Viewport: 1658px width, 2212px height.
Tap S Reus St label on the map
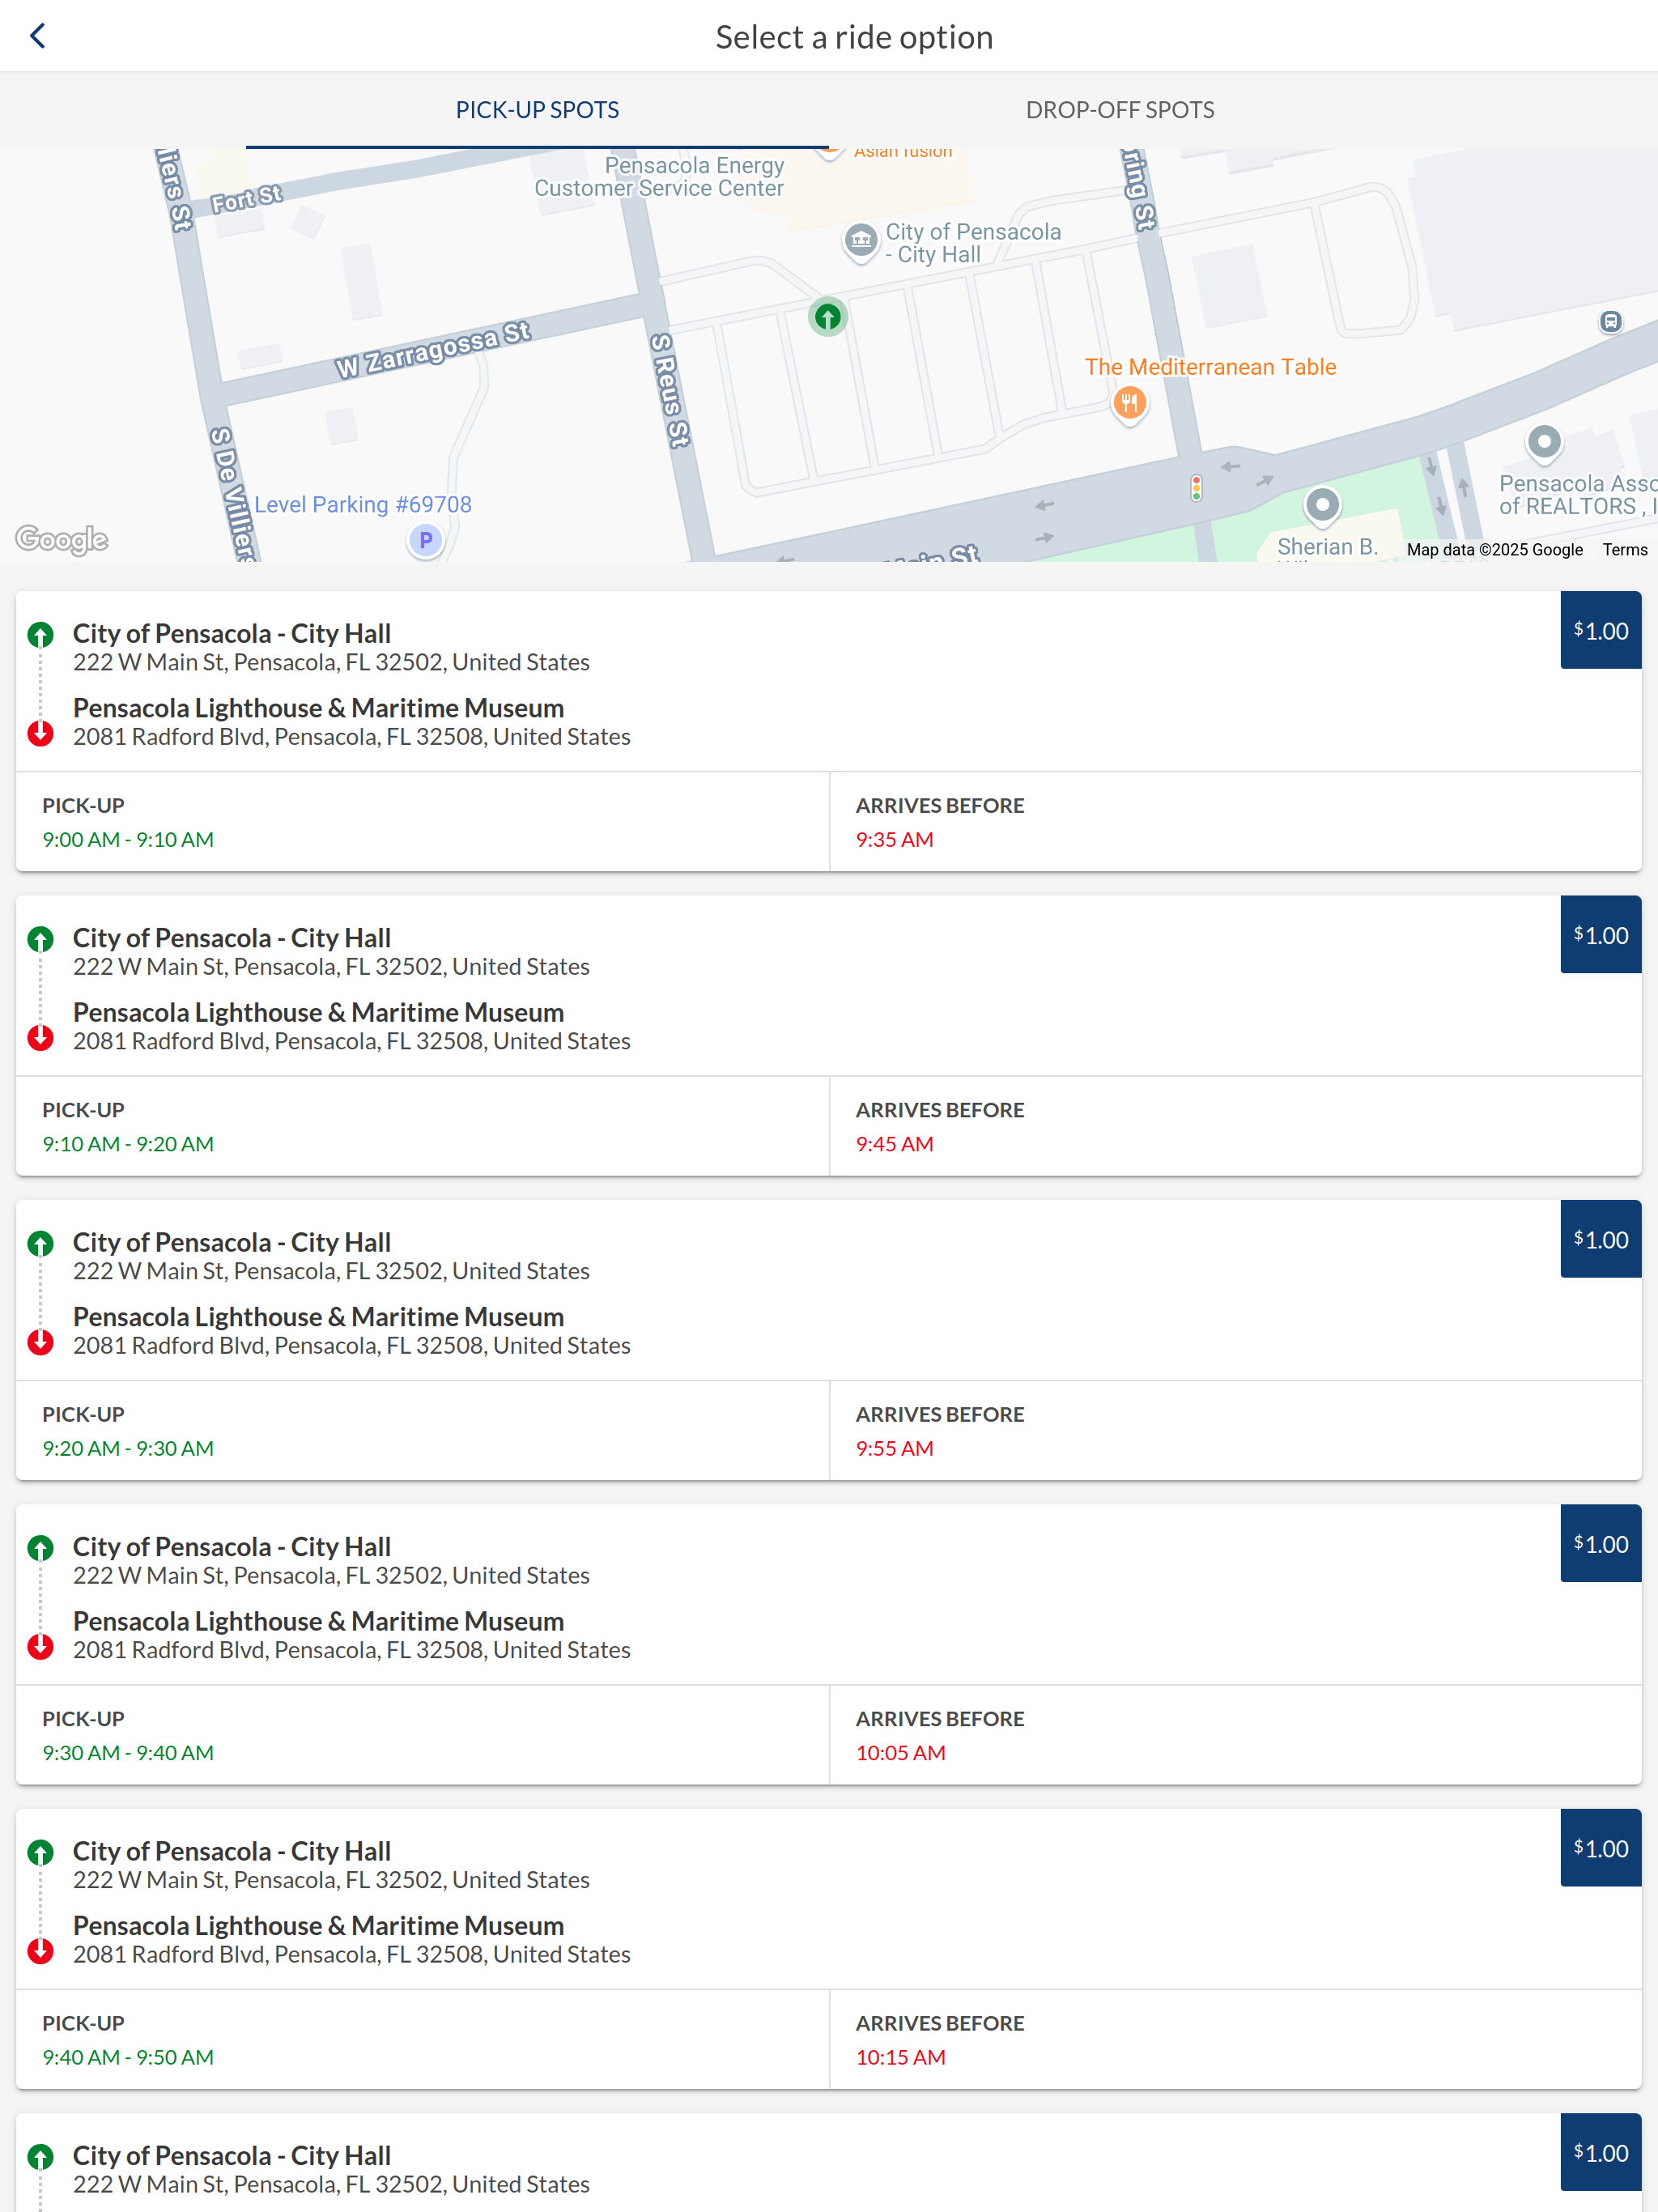pos(670,390)
